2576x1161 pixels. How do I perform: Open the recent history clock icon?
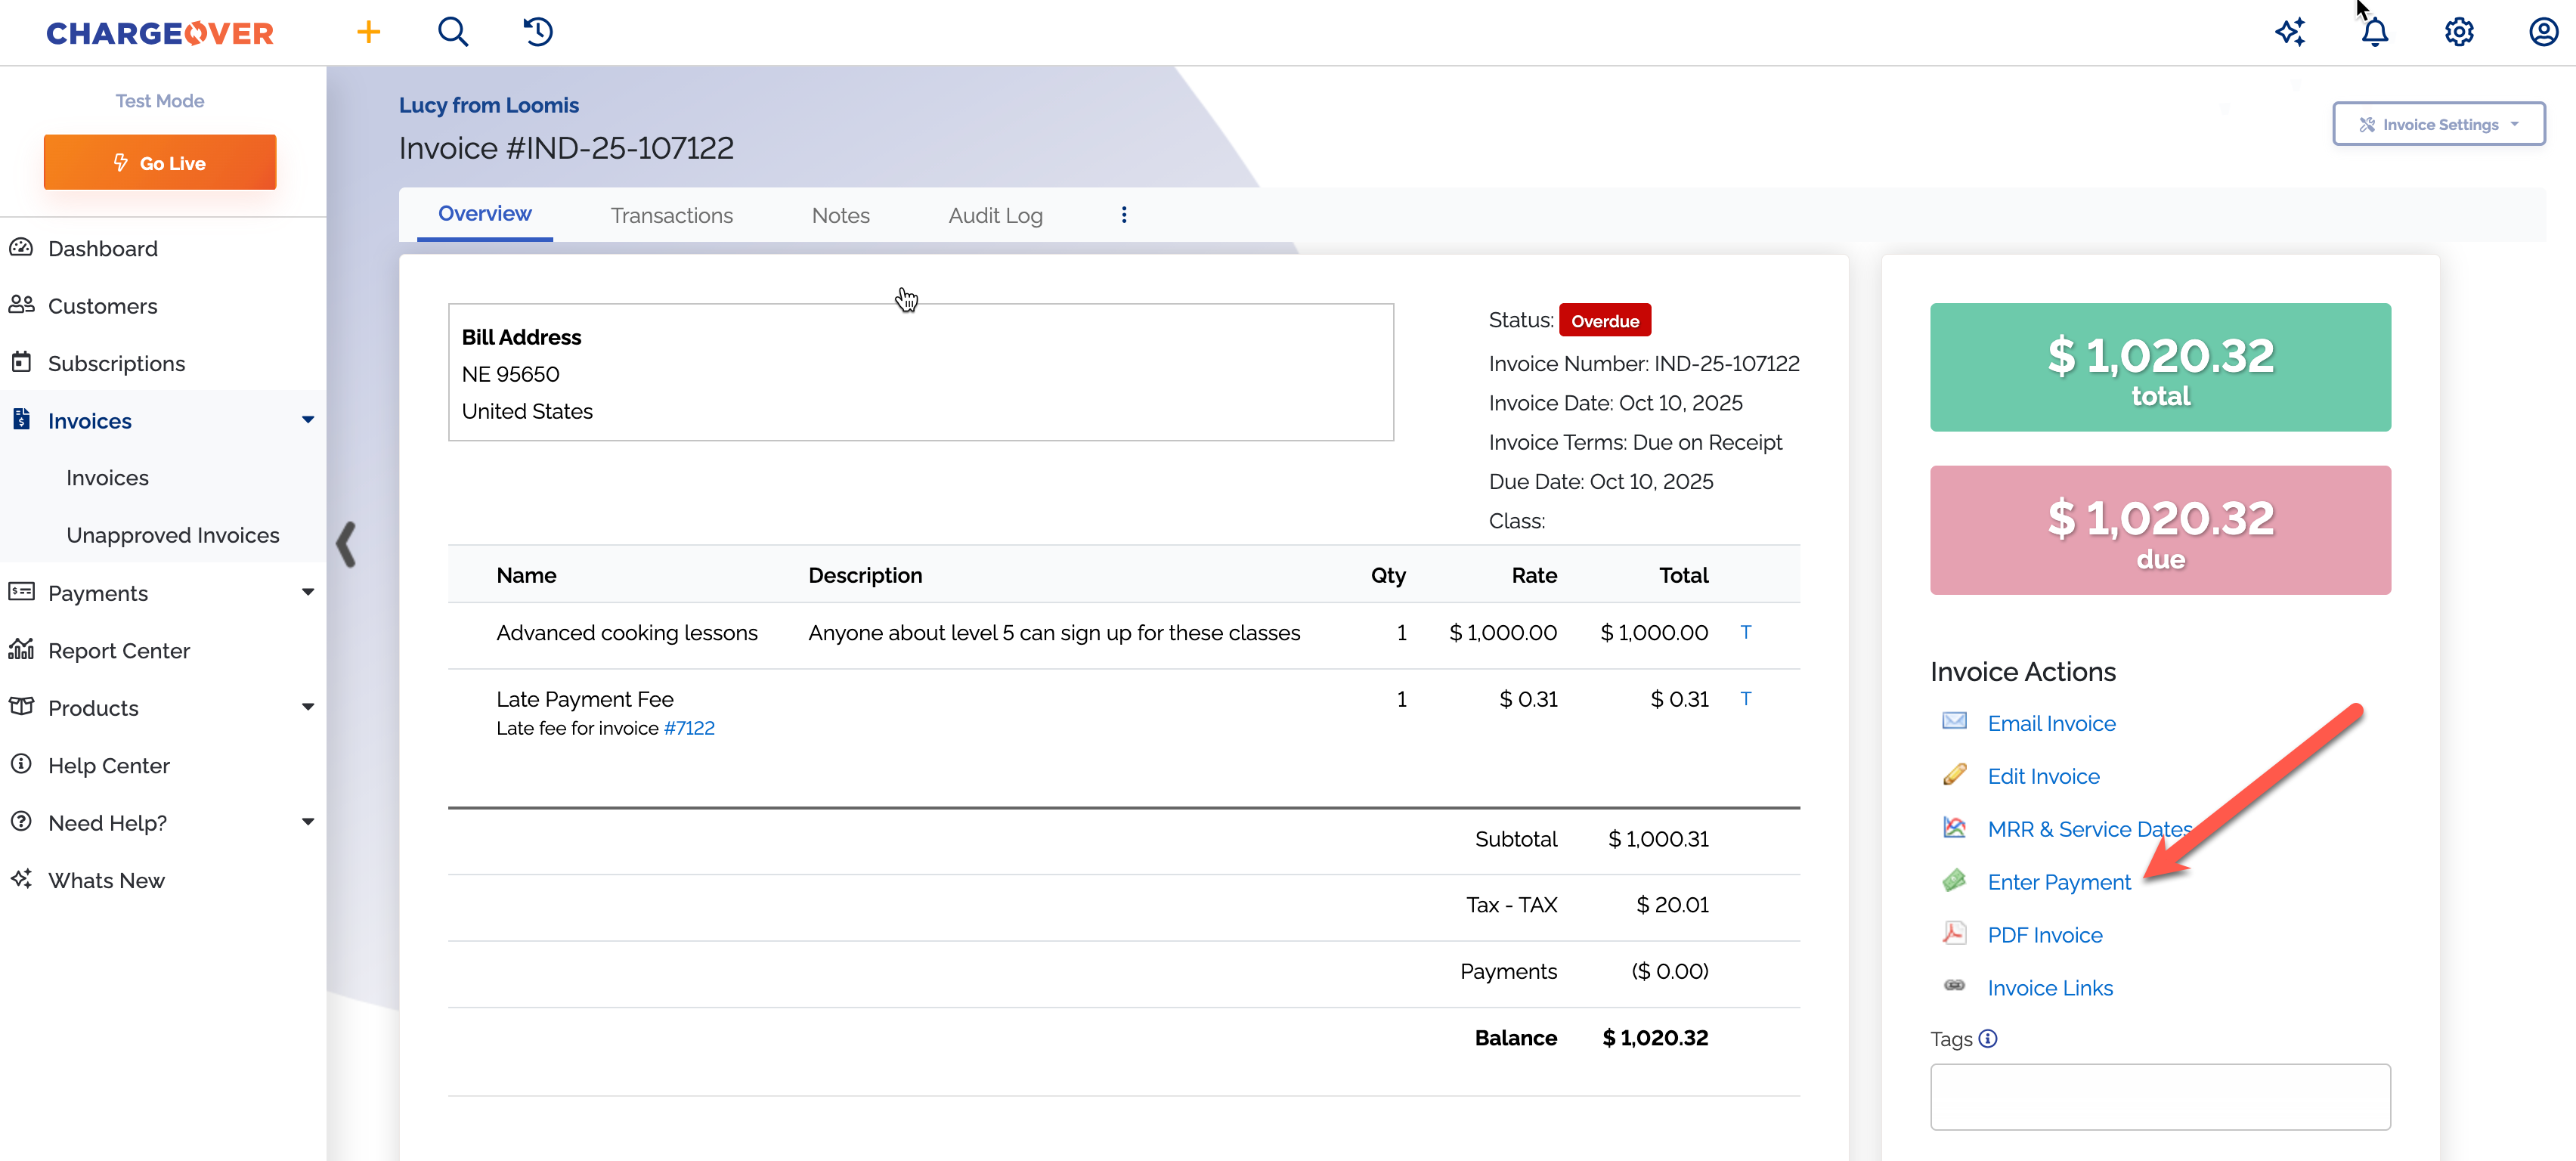538,32
